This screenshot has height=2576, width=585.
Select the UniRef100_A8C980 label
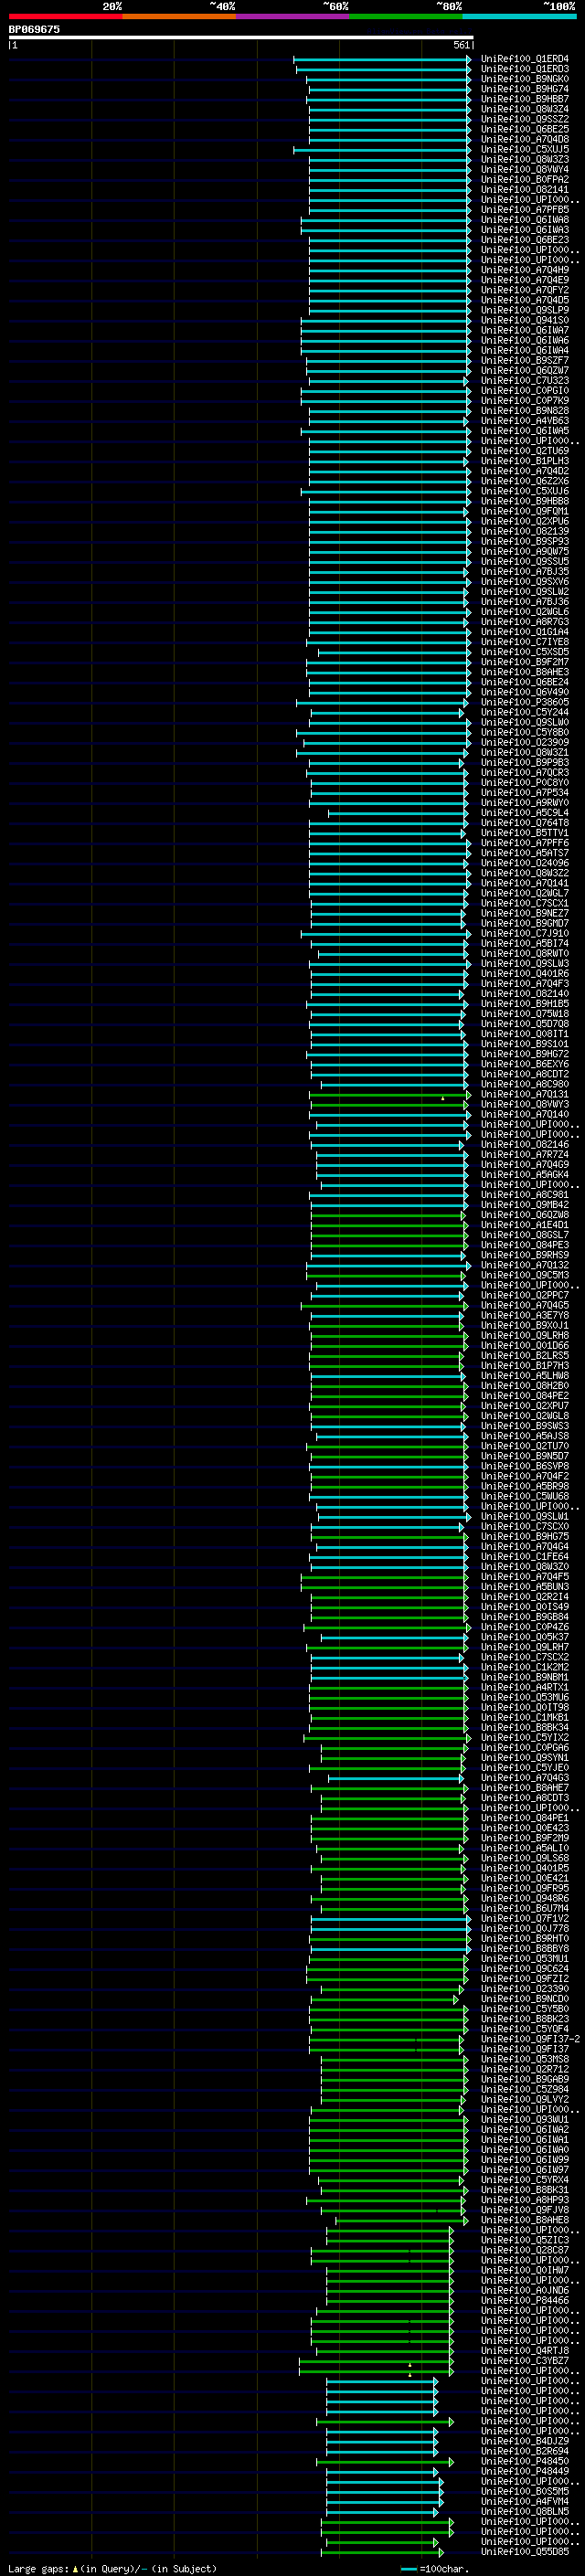point(525,1084)
